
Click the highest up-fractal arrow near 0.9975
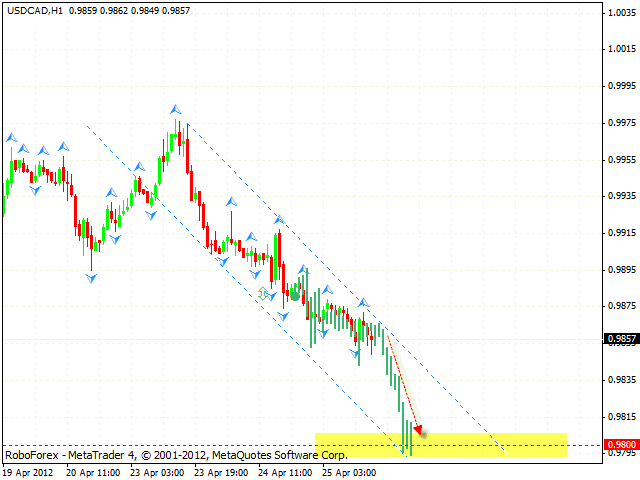click(x=175, y=109)
